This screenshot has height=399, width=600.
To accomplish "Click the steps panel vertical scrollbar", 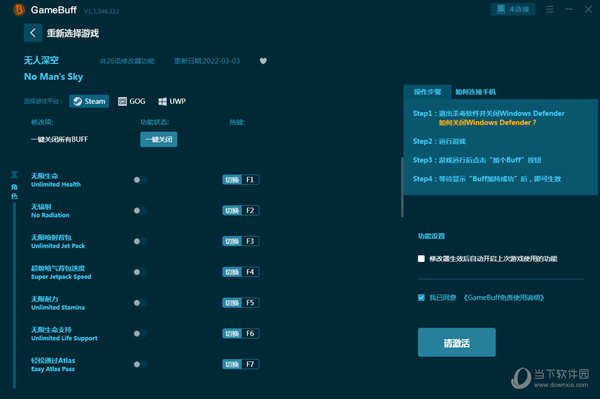I will point(402,187).
